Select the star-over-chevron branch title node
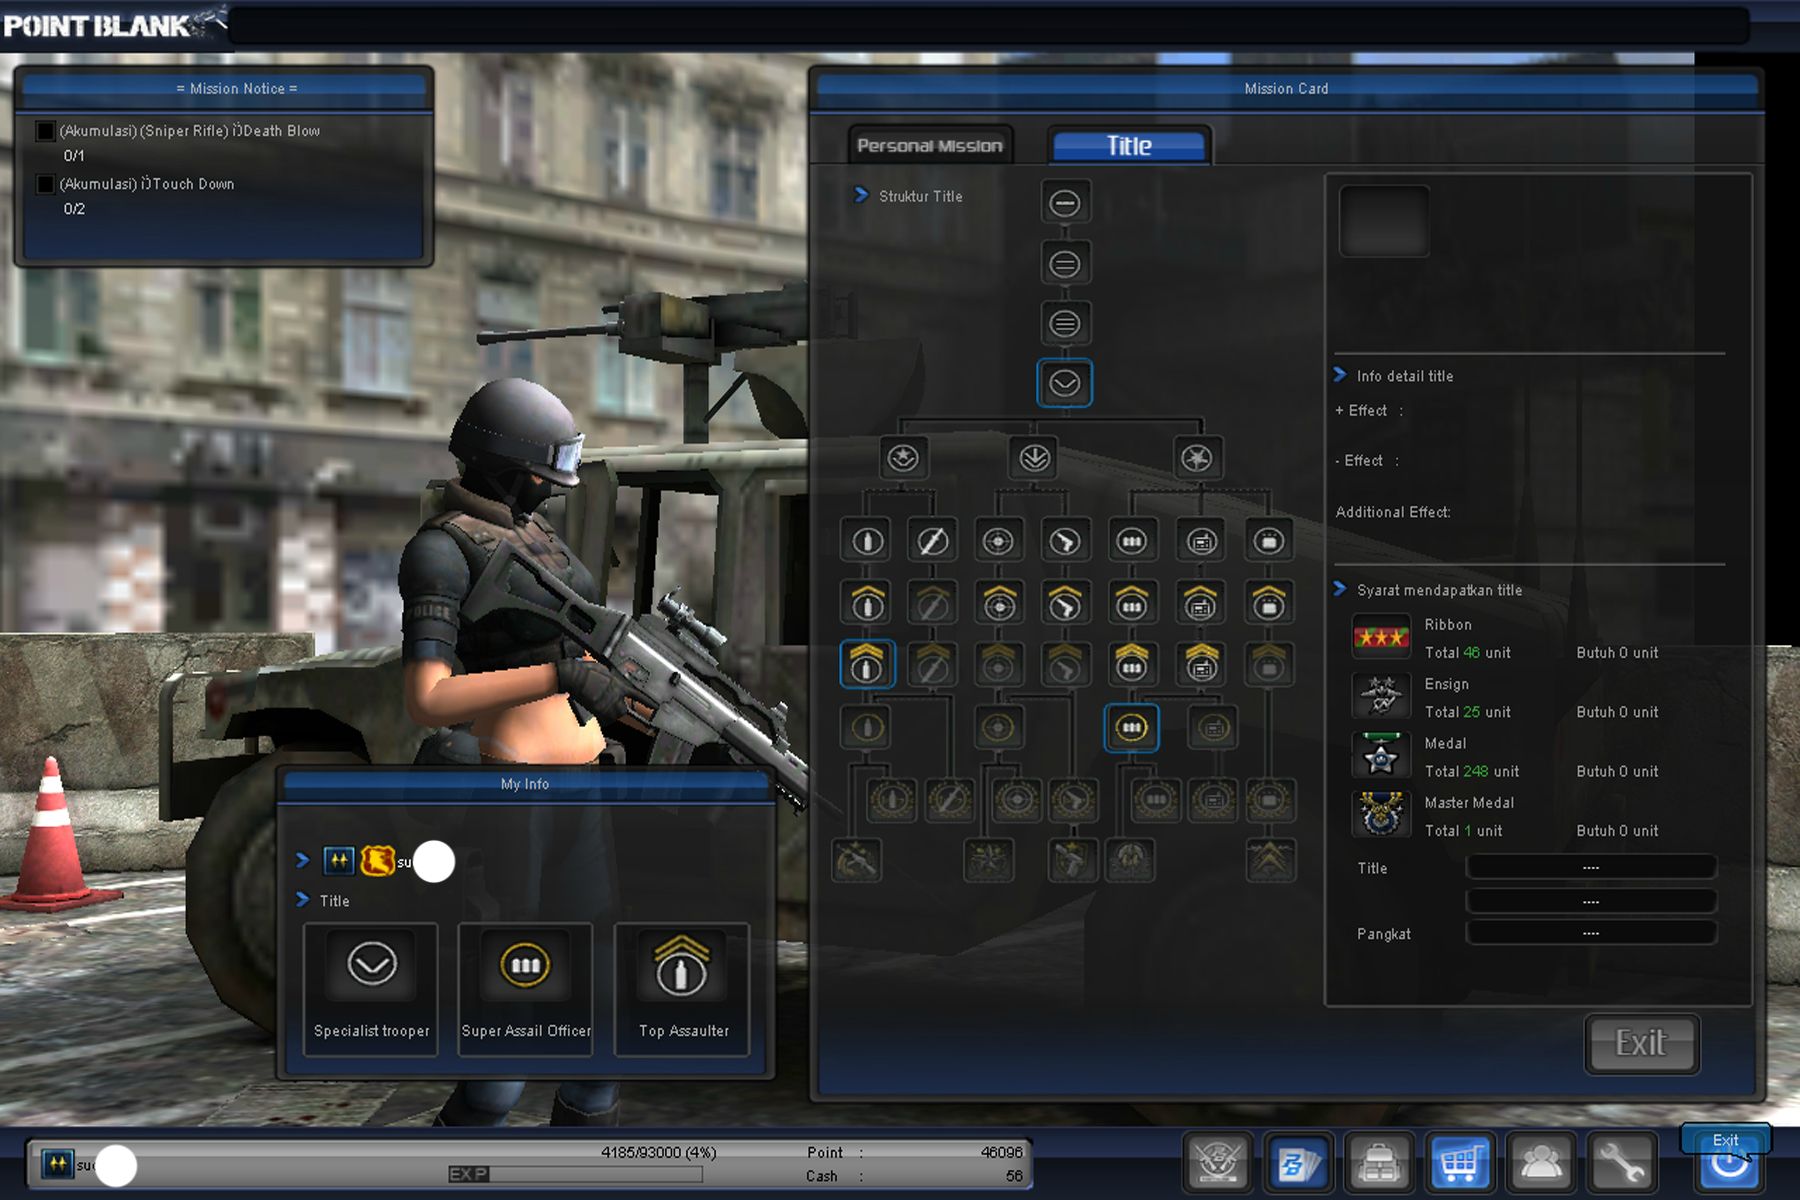1800x1200 pixels. pos(903,458)
